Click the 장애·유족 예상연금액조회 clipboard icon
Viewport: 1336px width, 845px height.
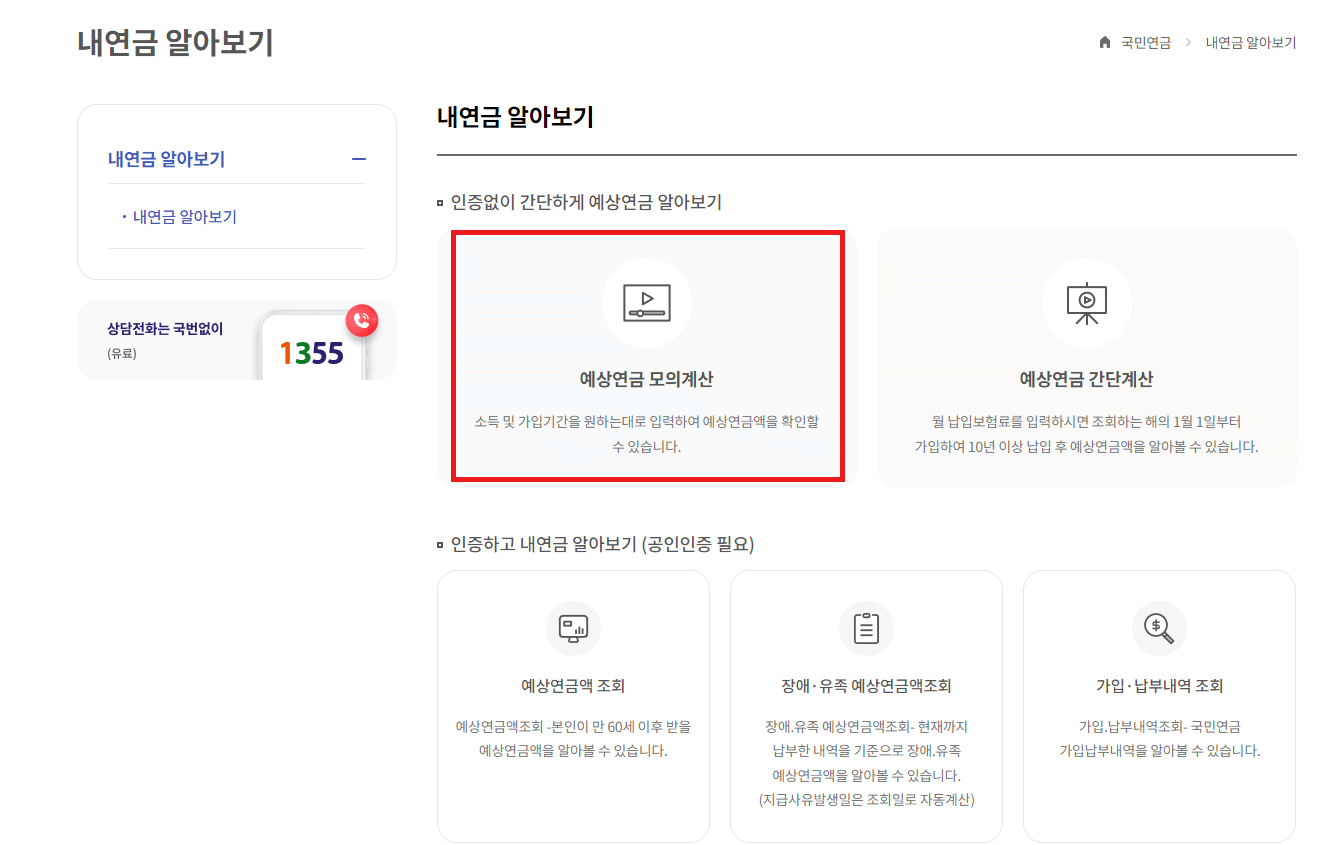click(x=866, y=628)
